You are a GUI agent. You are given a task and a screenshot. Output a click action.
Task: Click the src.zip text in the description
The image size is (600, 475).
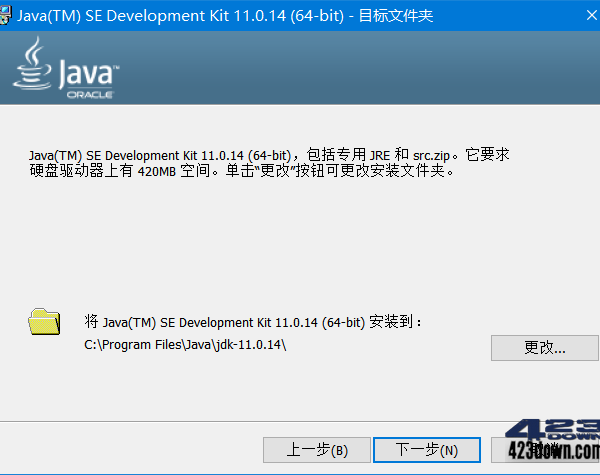[x=437, y=155]
